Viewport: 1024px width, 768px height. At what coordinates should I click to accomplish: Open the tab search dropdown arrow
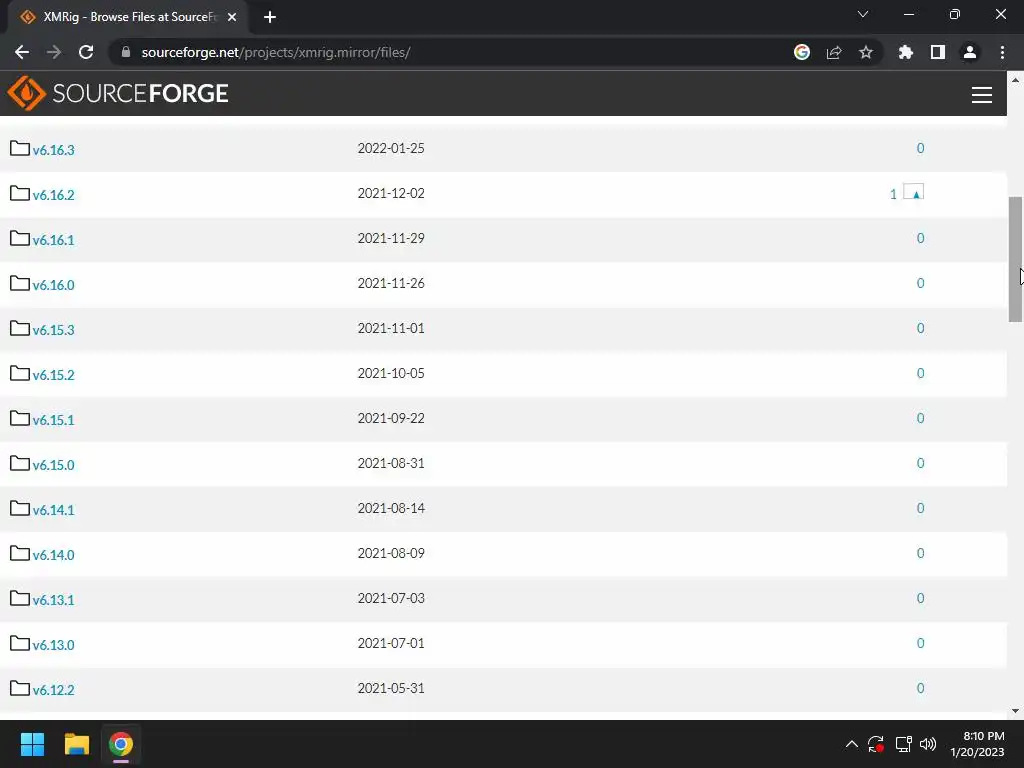pos(863,14)
